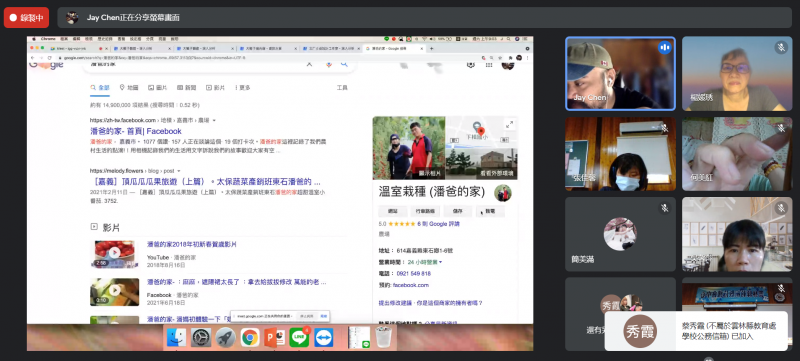800x361 pixels.
Task: Expand the 更多 search options
Action: point(242,88)
